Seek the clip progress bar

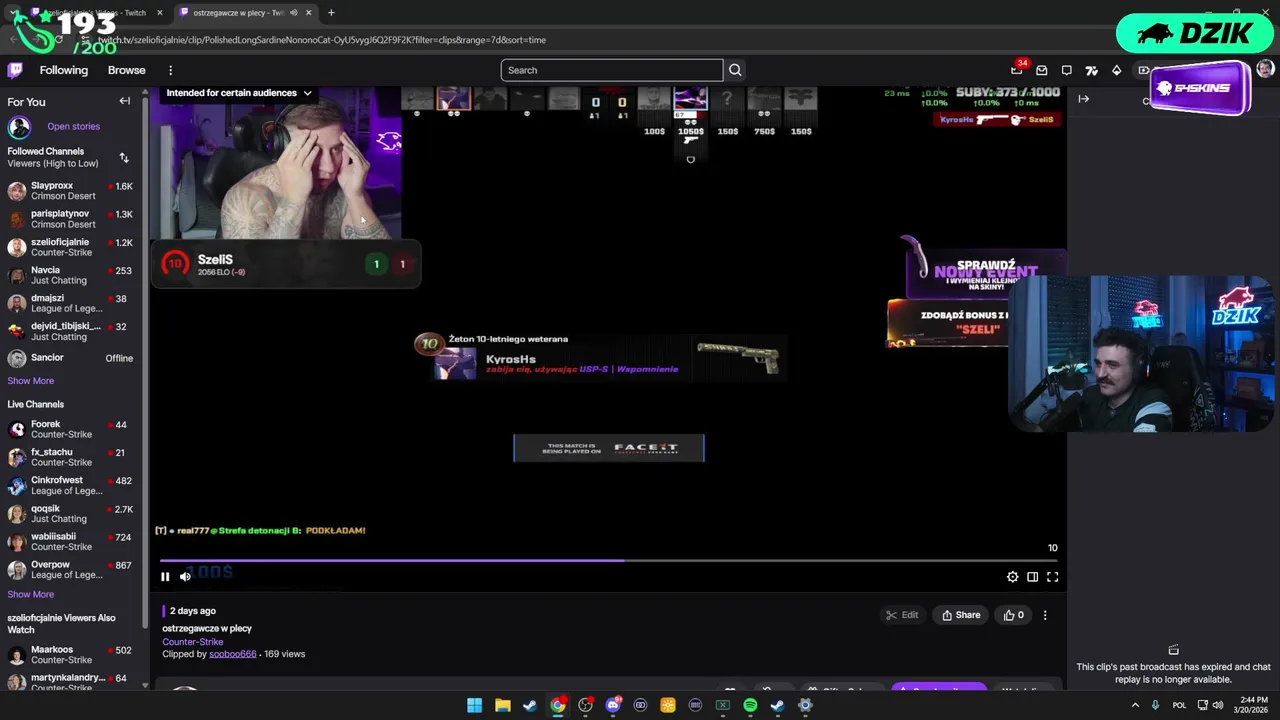click(x=608, y=560)
